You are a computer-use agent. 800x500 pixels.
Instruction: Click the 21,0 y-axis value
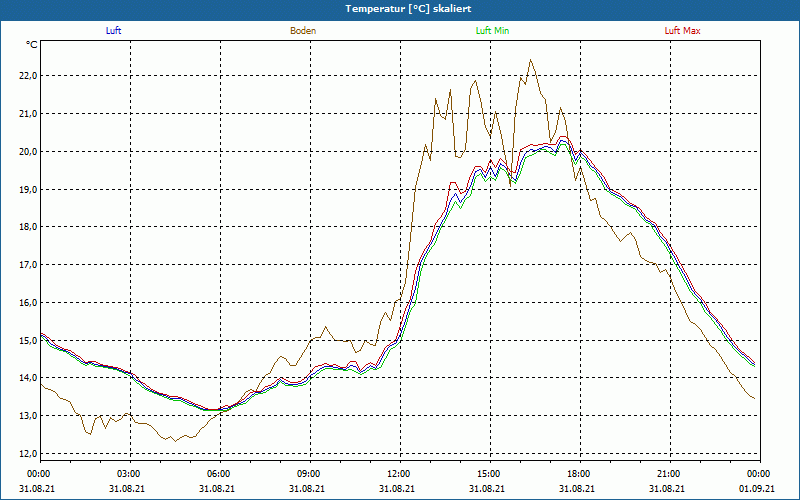tap(29, 113)
